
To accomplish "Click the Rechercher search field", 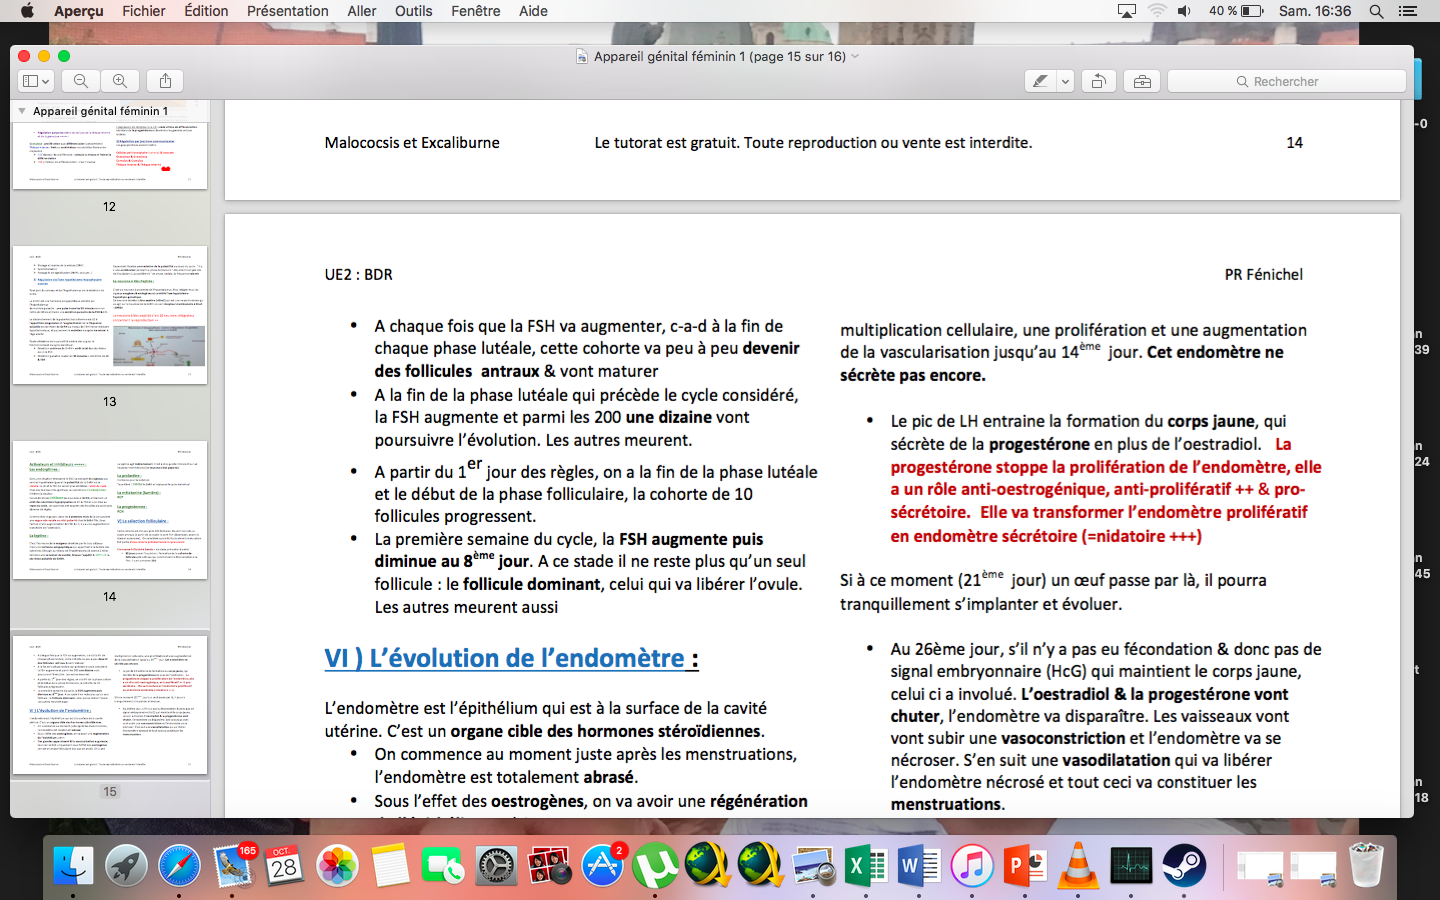I will click(x=1286, y=81).
